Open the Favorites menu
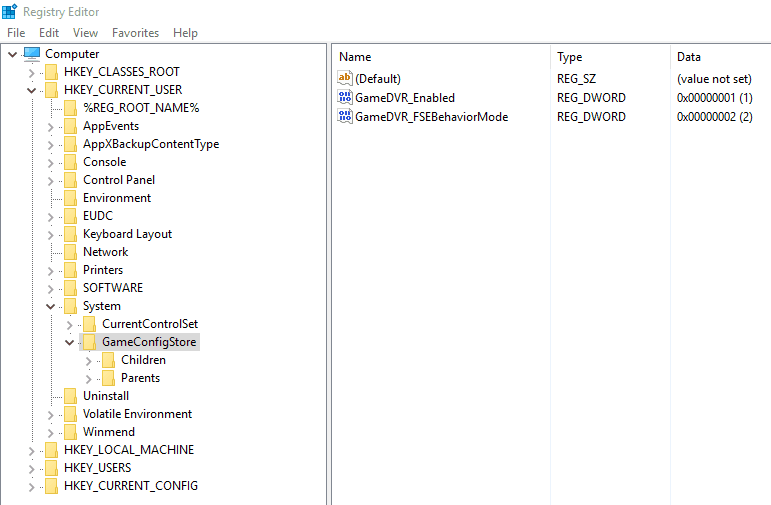The height and width of the screenshot is (505, 771). (x=135, y=33)
